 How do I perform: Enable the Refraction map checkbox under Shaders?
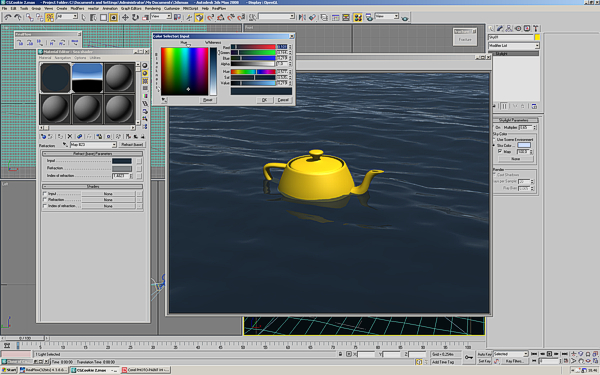coord(45,200)
